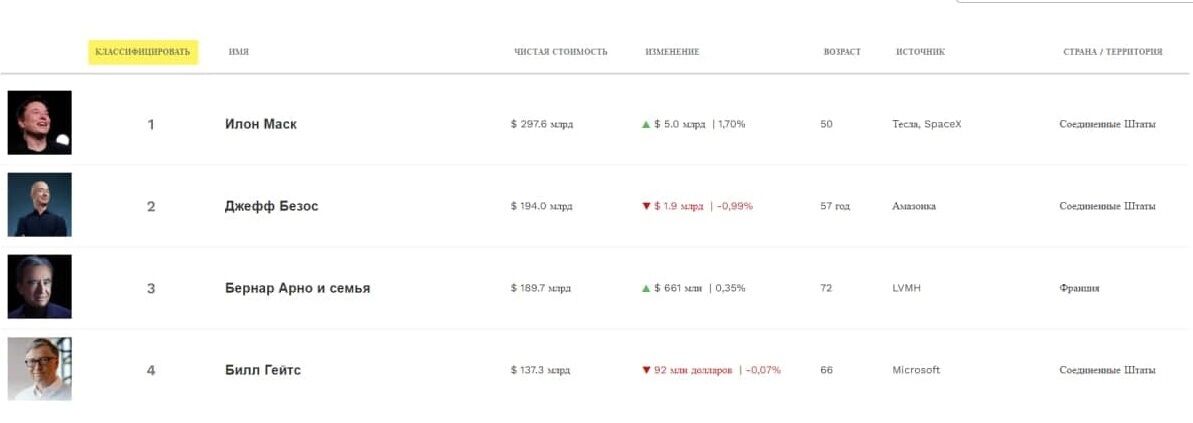Viewport: 1193px width, 423px height.
Task: Sort by Чистая стоимость column header
Action: click(560, 52)
